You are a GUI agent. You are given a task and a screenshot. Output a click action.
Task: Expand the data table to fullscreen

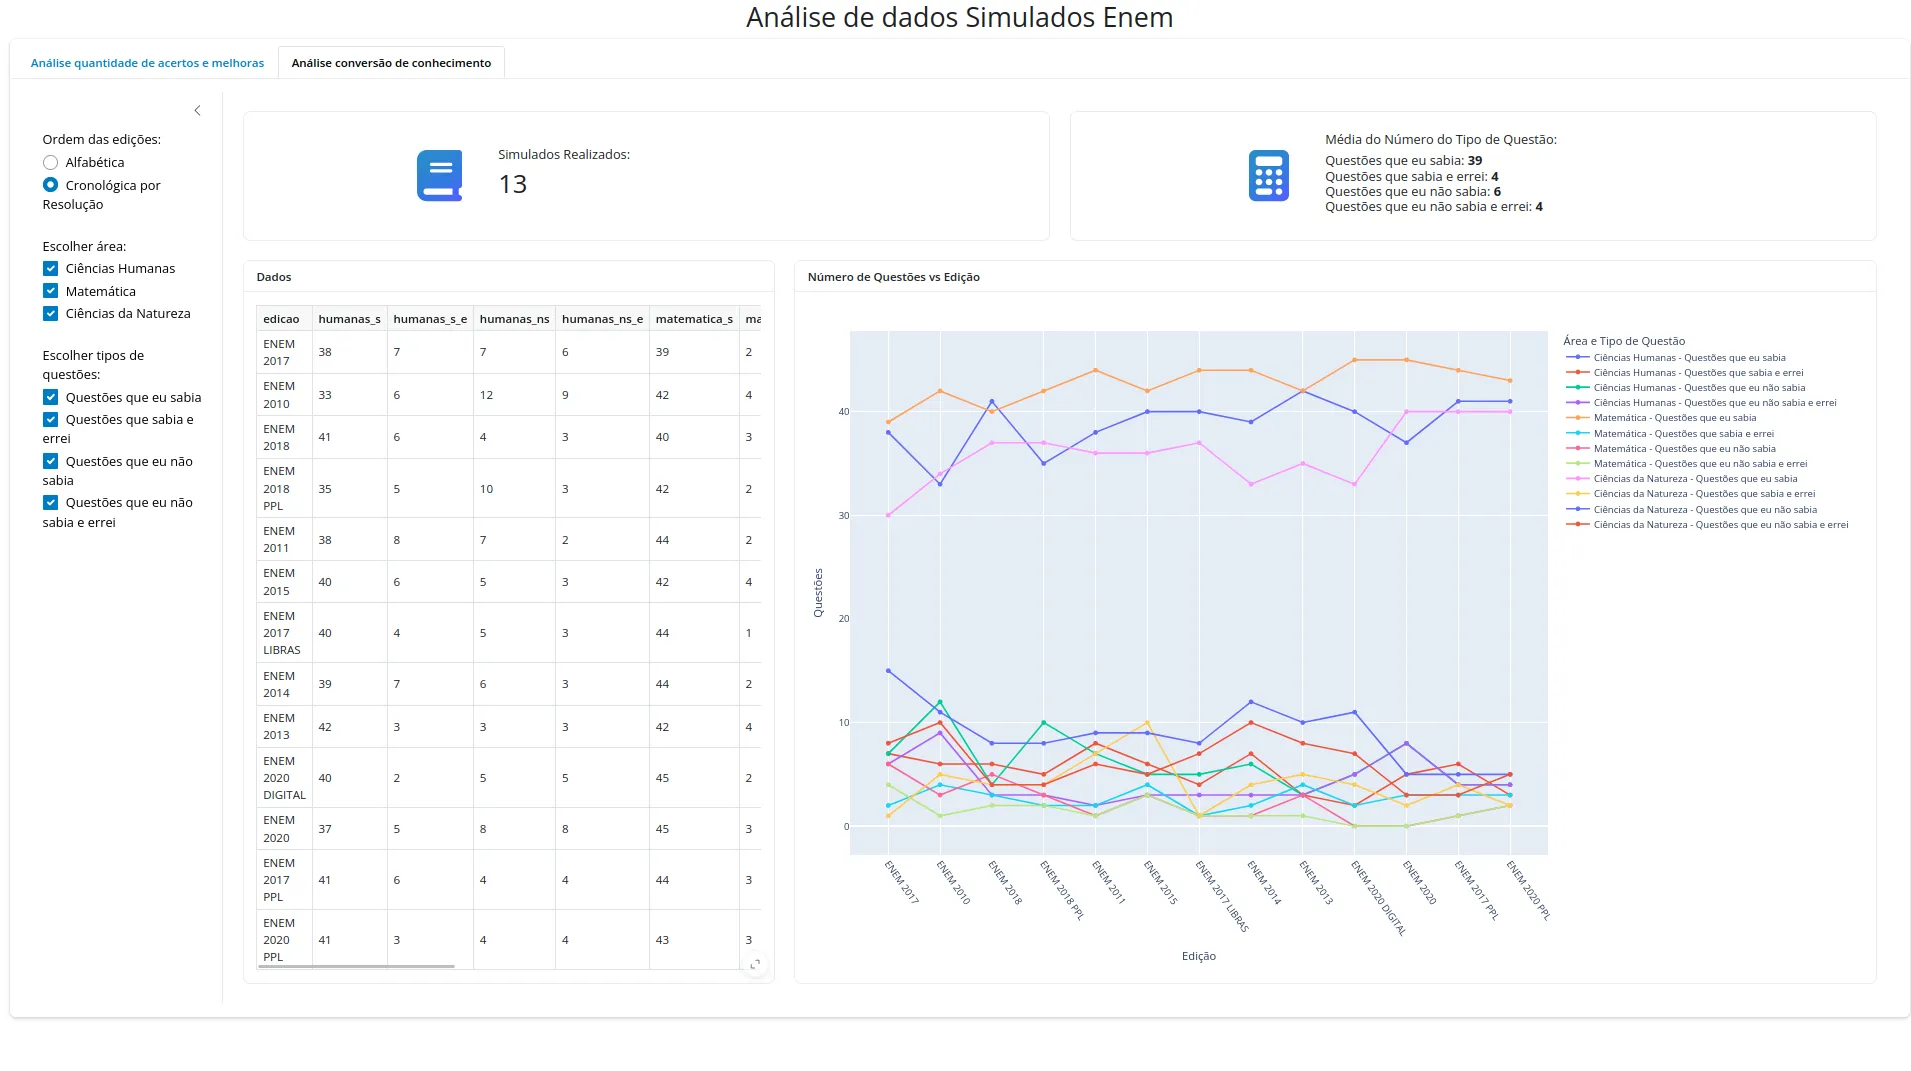tap(756, 964)
